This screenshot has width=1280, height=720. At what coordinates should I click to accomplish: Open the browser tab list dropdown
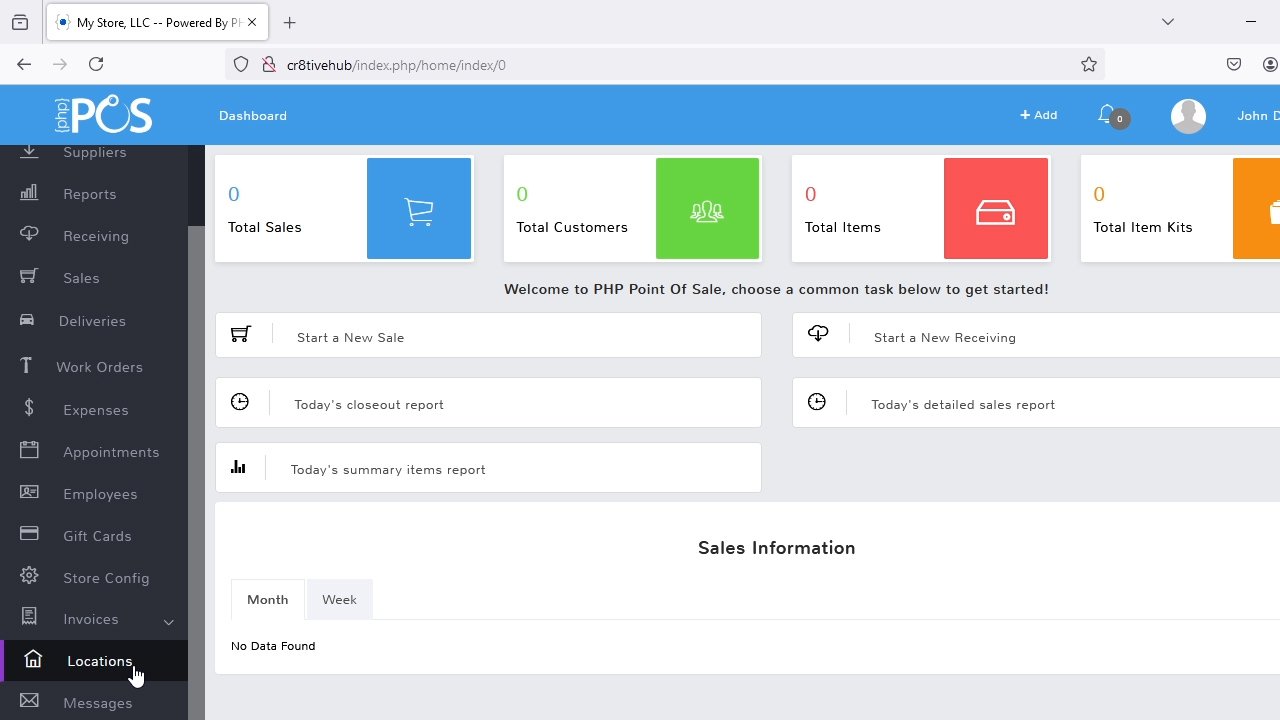coord(1168,21)
